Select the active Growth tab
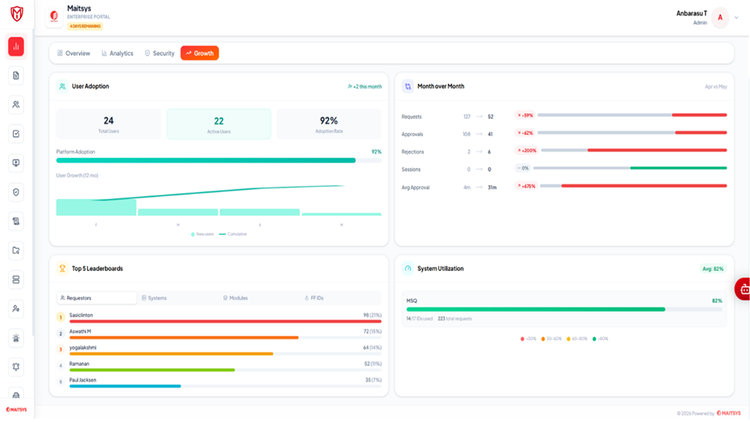Viewport: 750px width, 422px height. click(199, 53)
